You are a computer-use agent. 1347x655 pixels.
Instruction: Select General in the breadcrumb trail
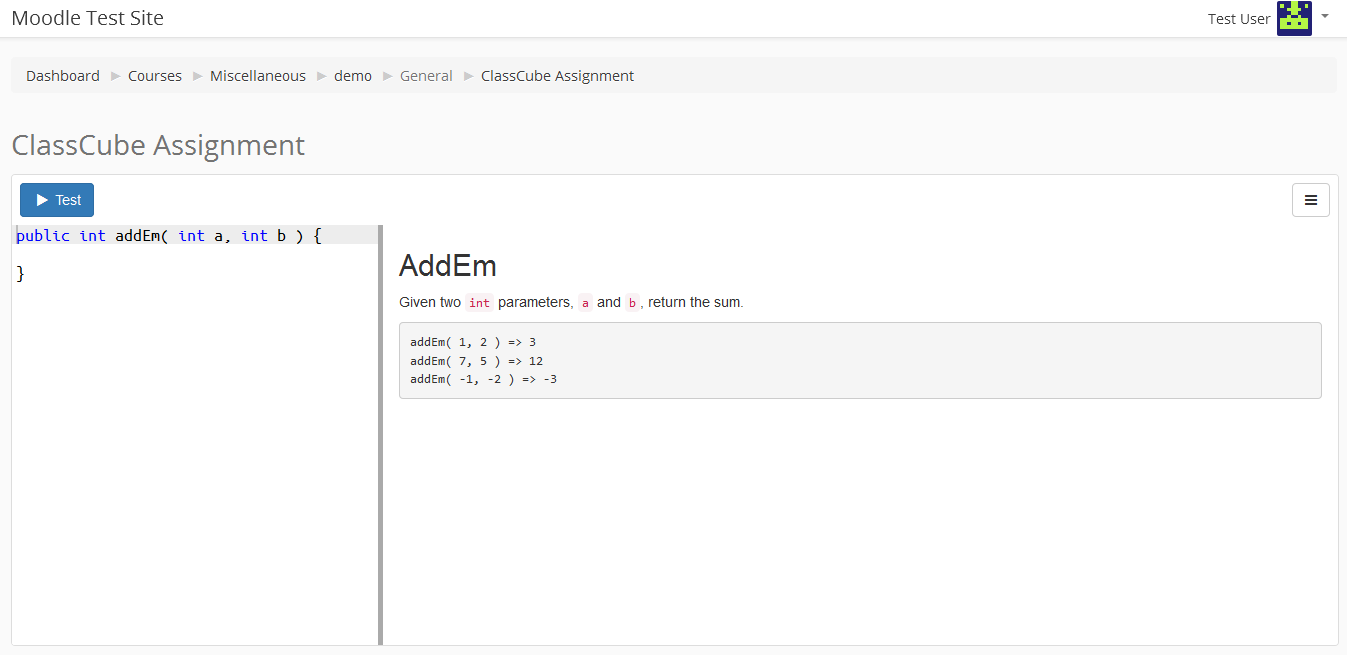[426, 75]
